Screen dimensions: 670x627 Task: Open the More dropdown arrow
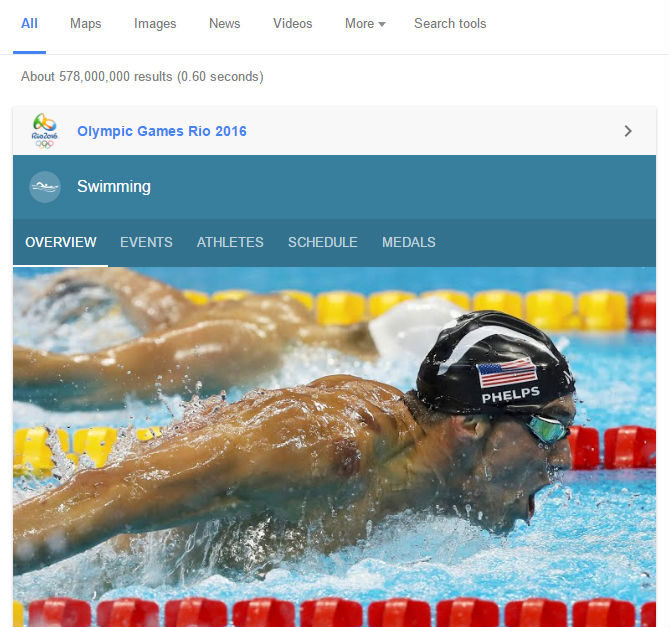click(x=382, y=24)
